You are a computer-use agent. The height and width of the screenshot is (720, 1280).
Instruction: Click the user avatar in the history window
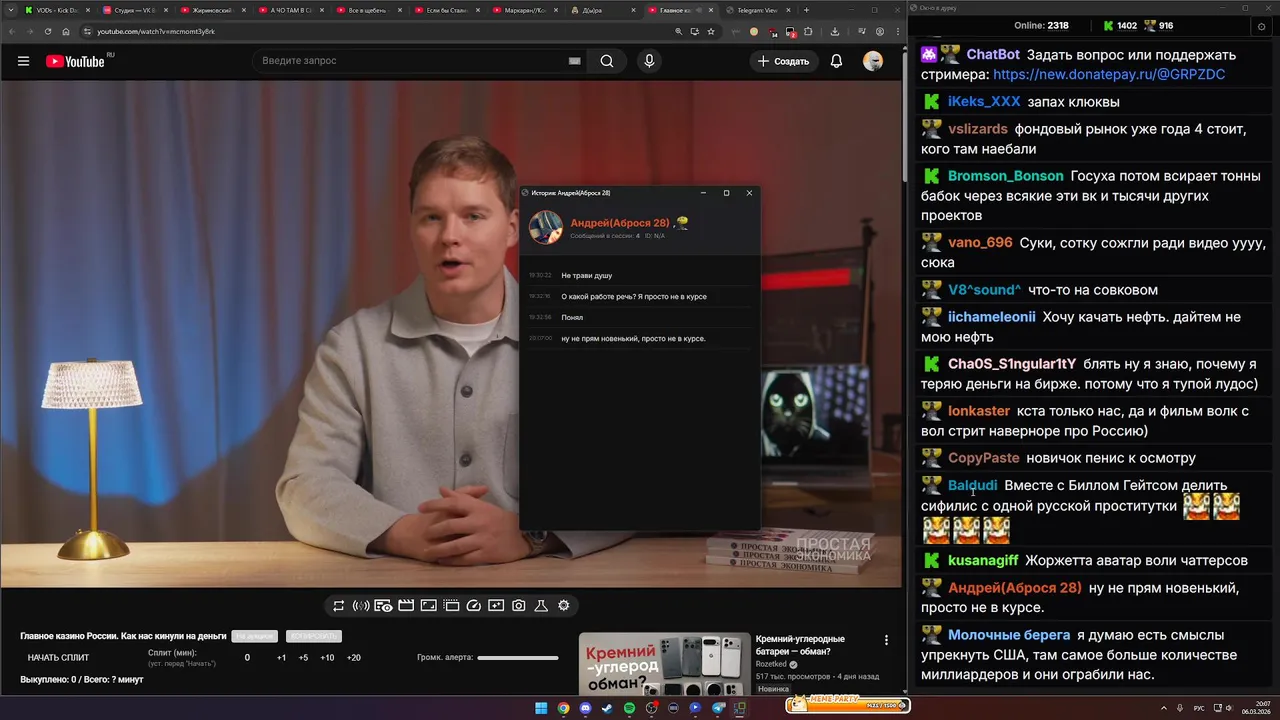(546, 227)
